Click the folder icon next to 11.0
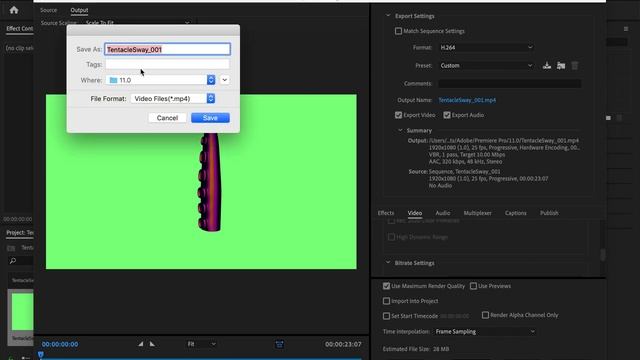This screenshot has width=640, height=360. click(113, 80)
